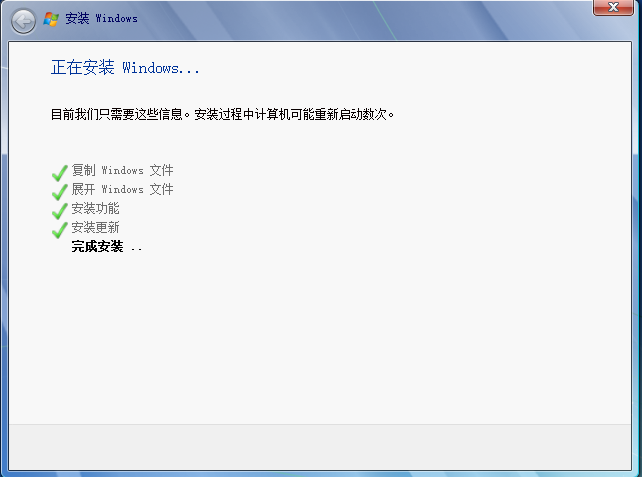Click the checkmark beside 展开 Windows 文件
This screenshot has width=642, height=477.
(59, 192)
